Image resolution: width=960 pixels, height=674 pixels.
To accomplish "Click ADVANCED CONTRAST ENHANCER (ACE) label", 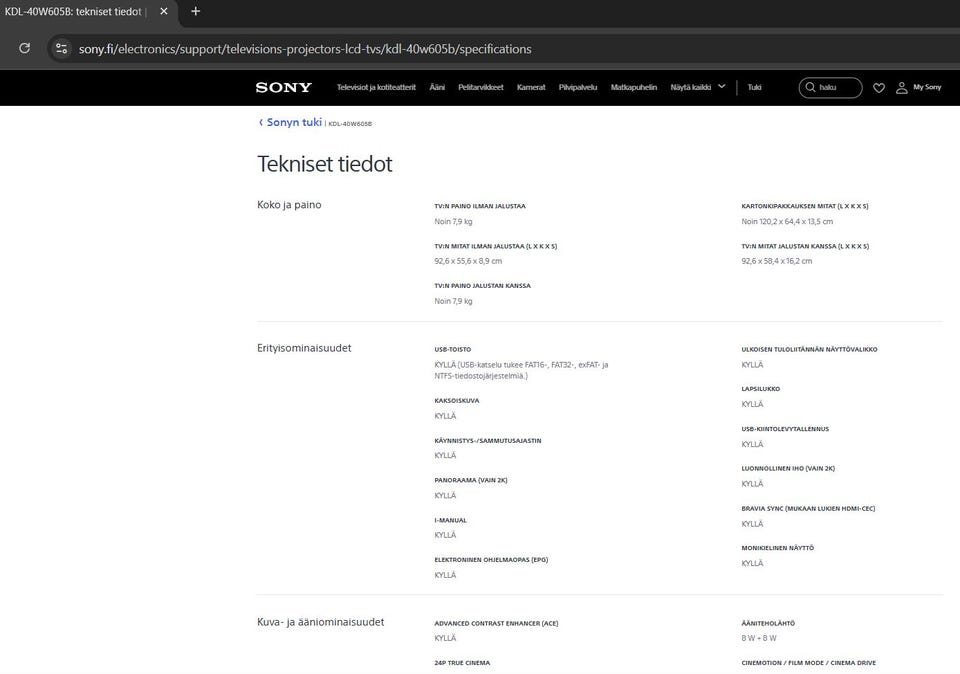I will pos(497,624).
